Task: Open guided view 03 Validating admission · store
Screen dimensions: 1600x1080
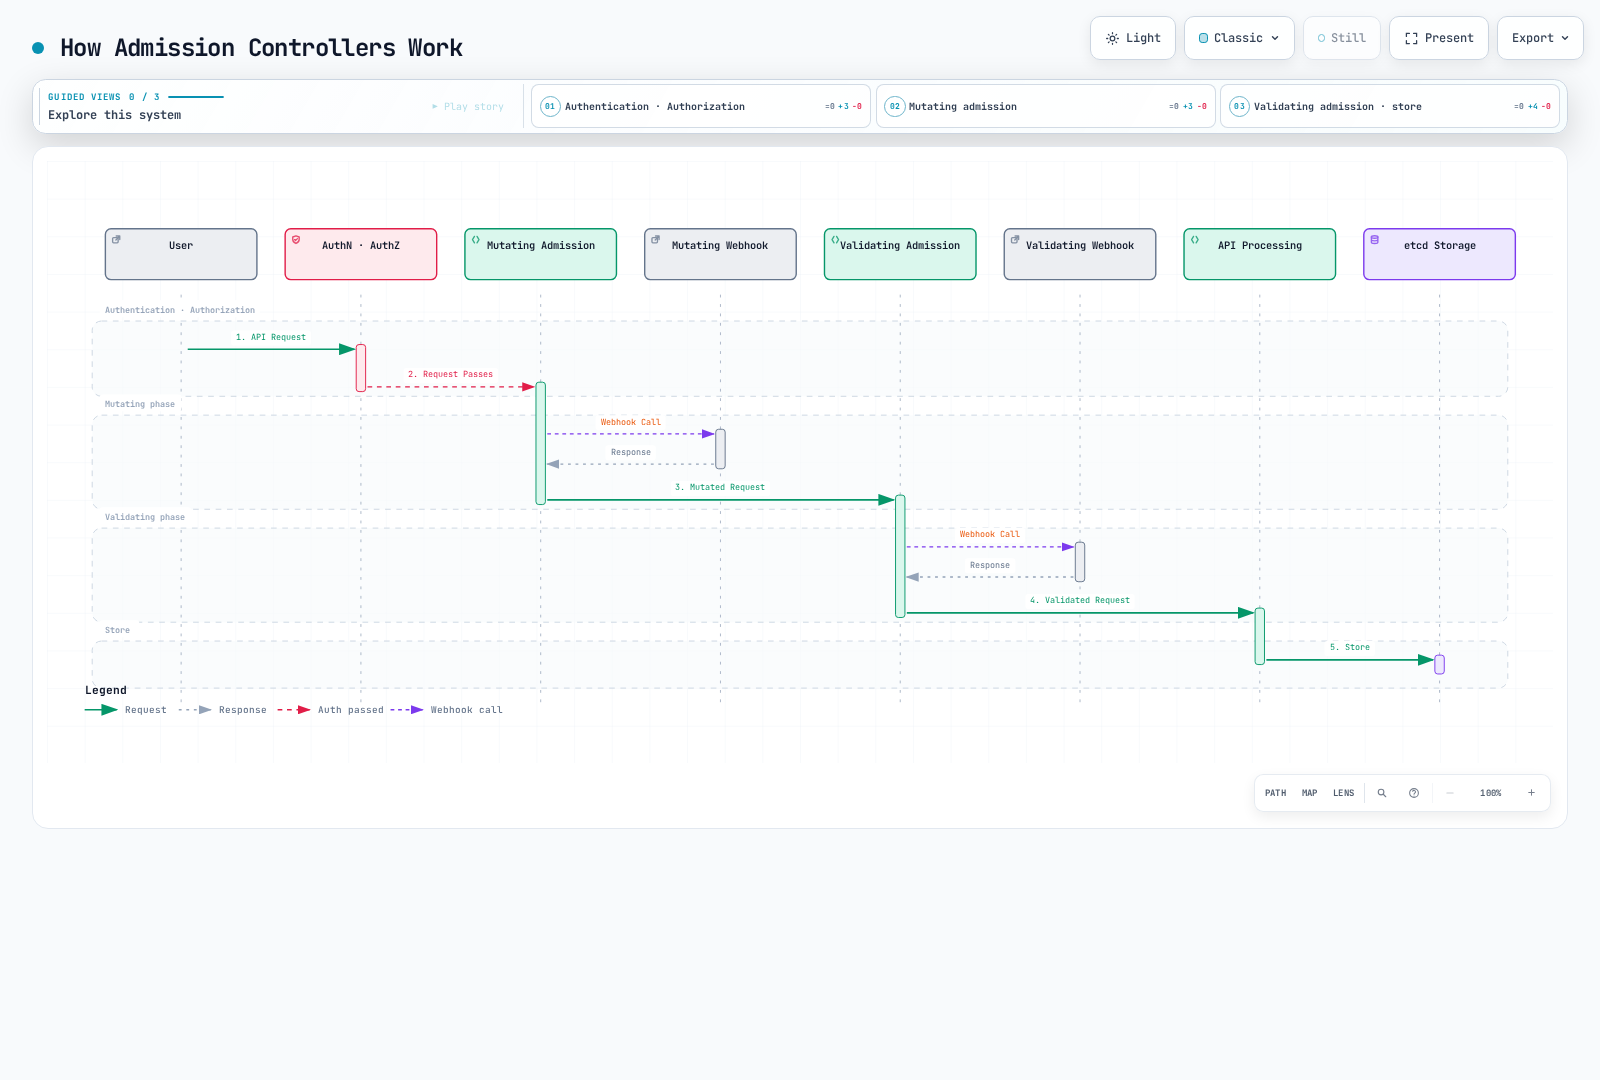Action: coord(1390,106)
